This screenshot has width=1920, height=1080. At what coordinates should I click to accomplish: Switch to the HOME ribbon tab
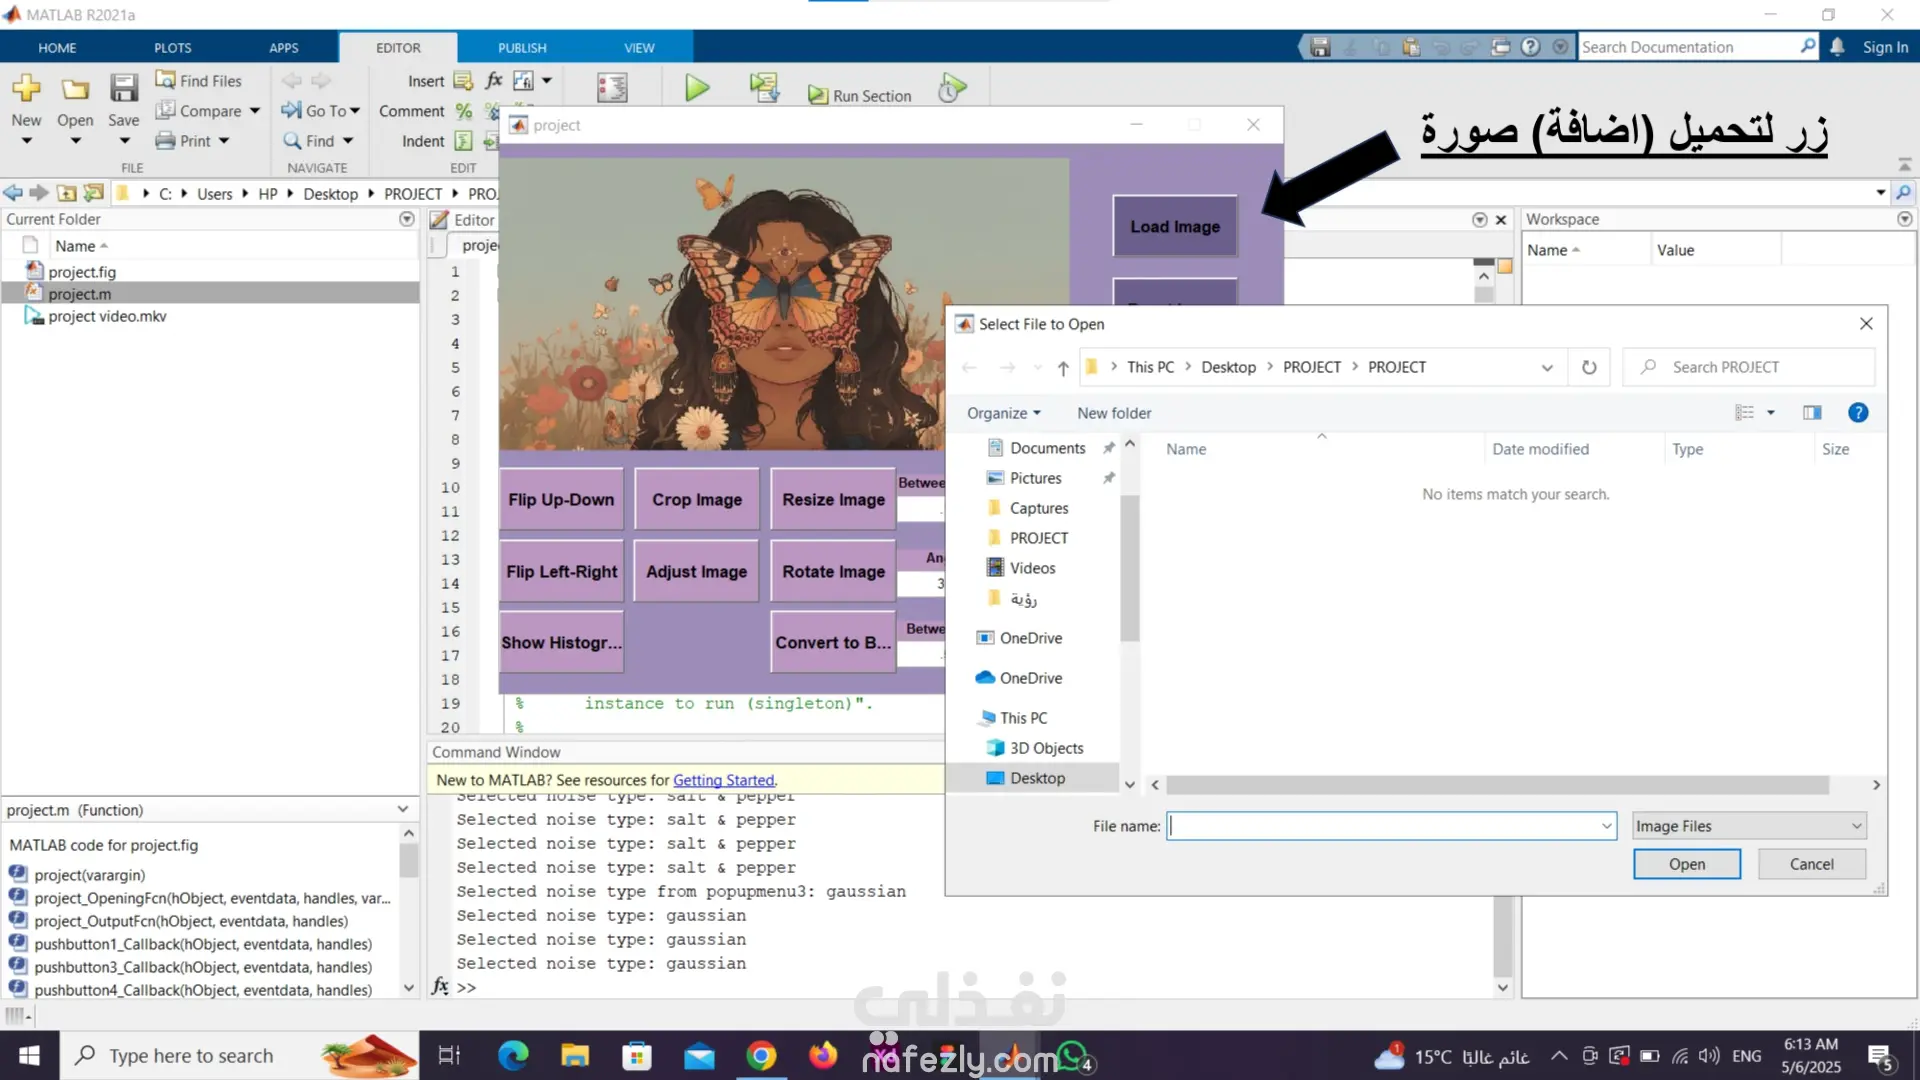(x=57, y=47)
